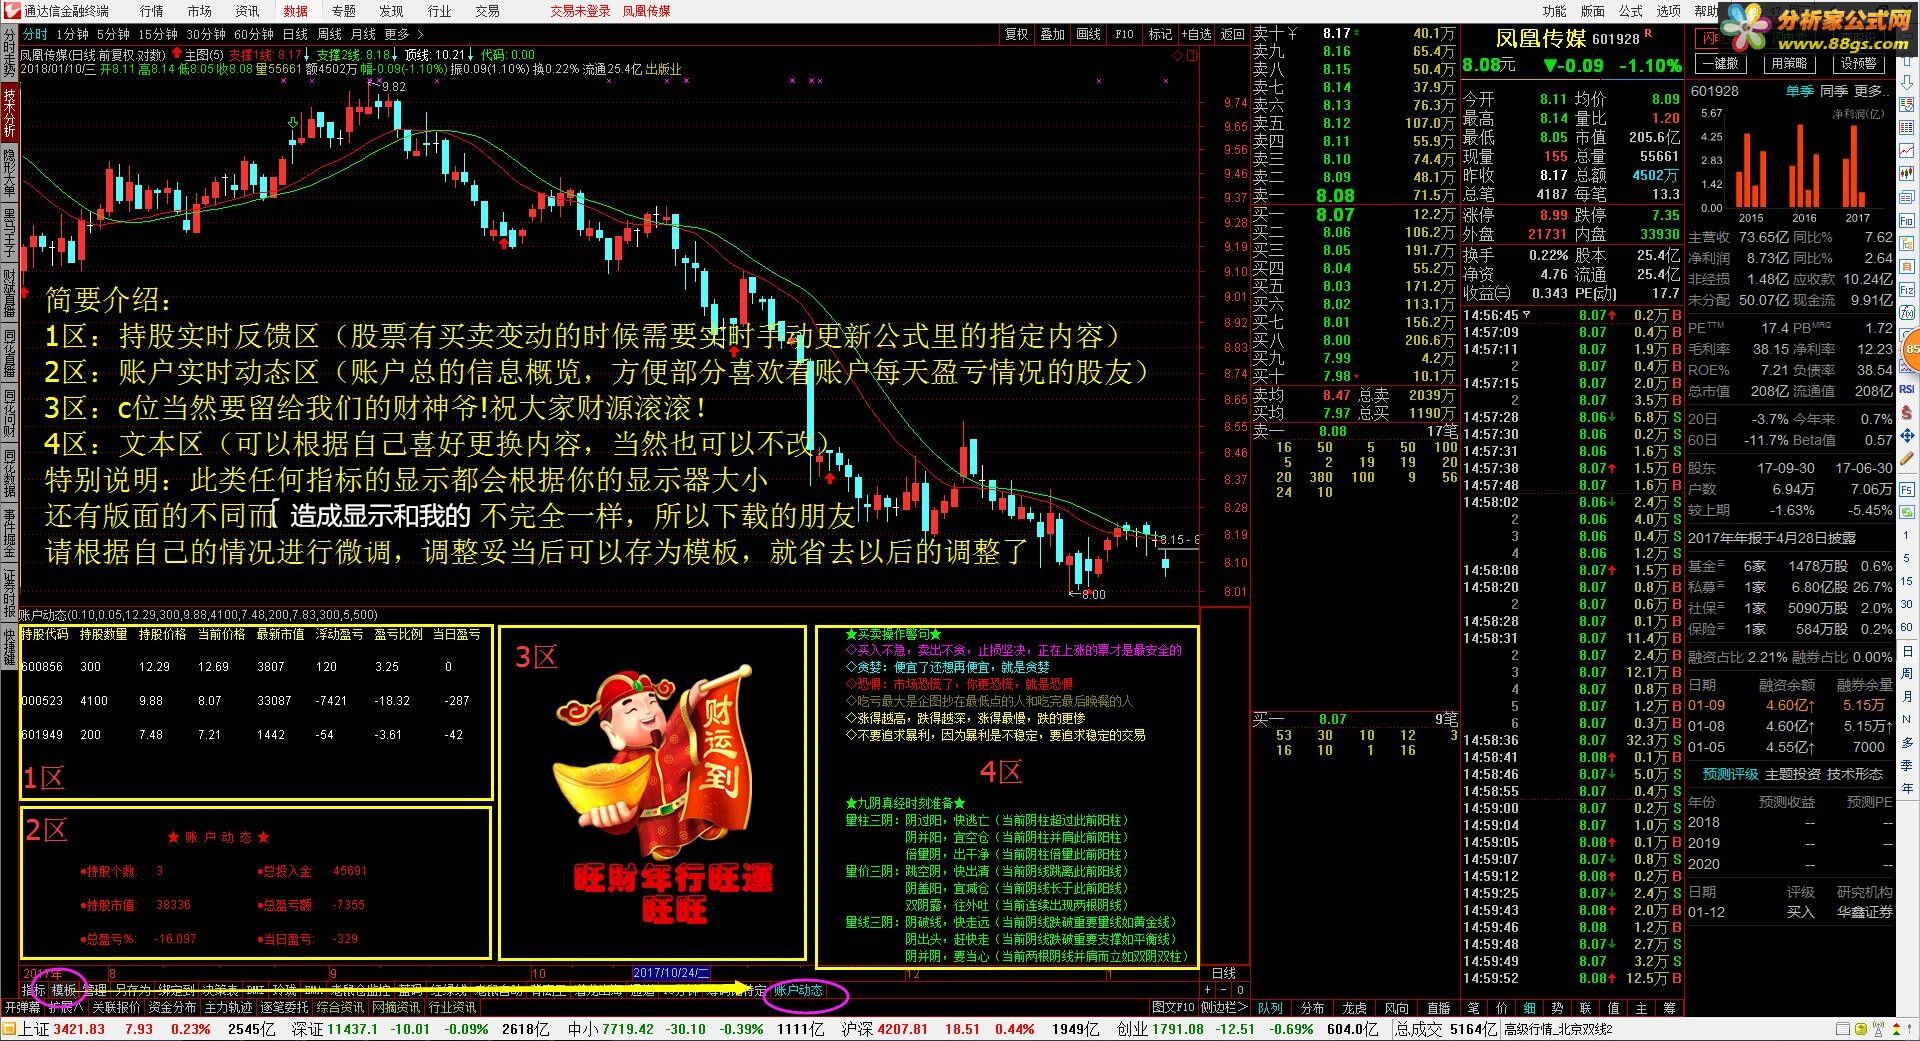The height and width of the screenshot is (1041, 1920).
Task: Open the 公式 menu
Action: click(x=1630, y=11)
